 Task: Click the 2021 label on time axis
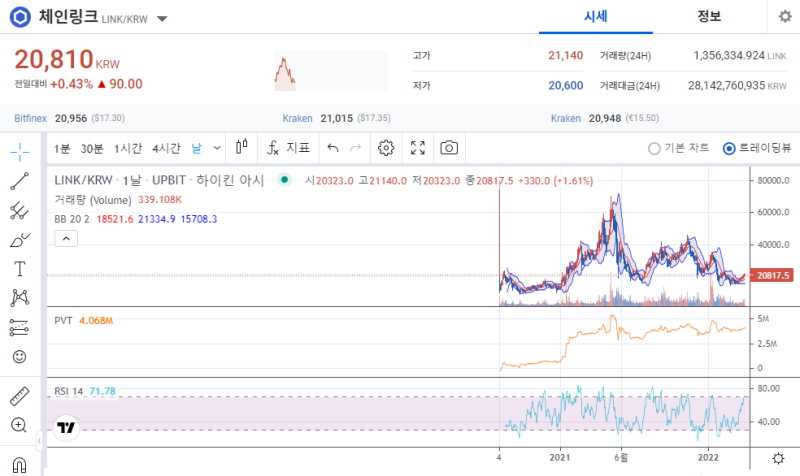tap(560, 458)
